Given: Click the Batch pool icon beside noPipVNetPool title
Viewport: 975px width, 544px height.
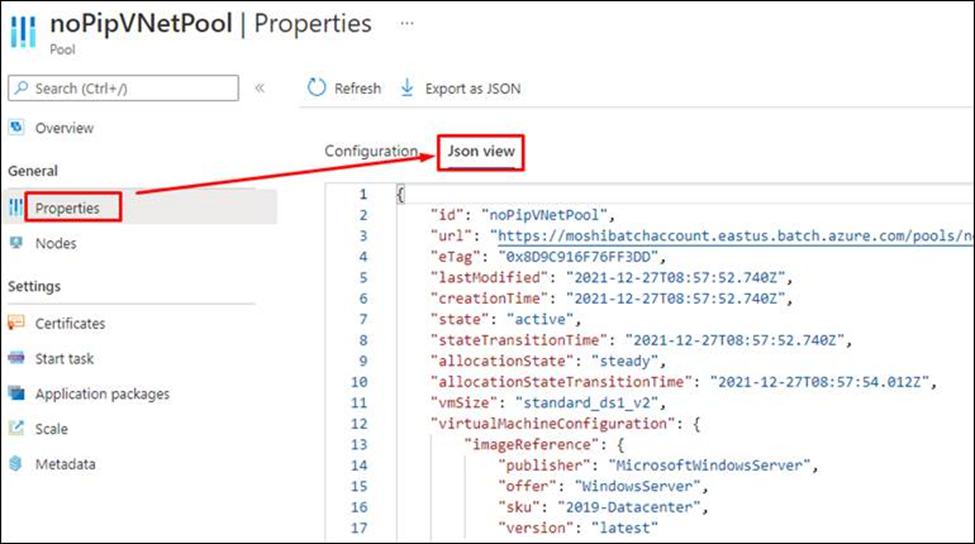Looking at the screenshot, I should point(23,31).
